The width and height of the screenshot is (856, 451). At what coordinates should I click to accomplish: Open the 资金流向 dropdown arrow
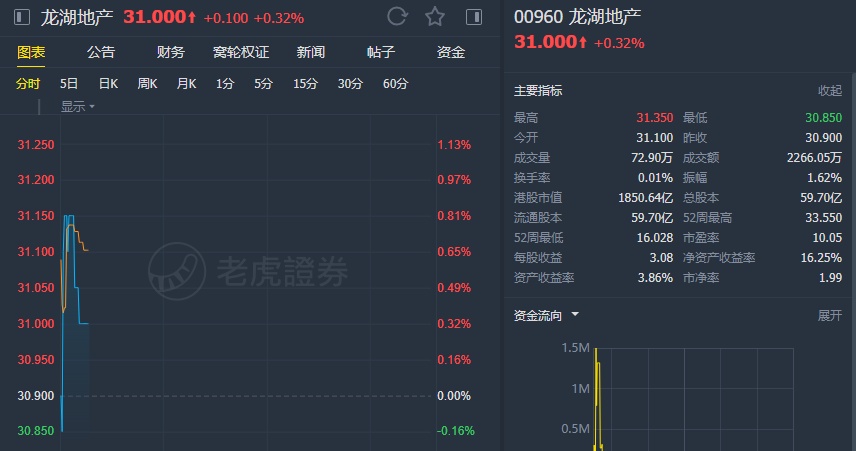575,314
